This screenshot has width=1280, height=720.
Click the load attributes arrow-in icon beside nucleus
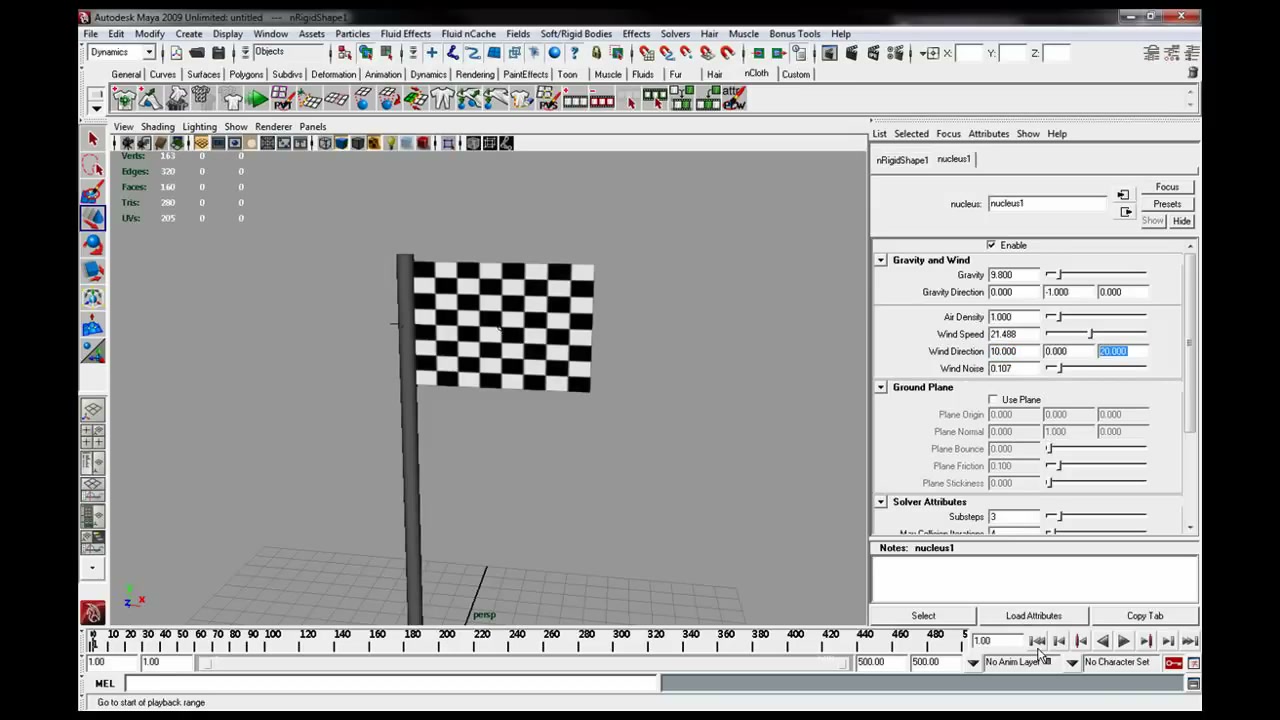pos(1123,195)
